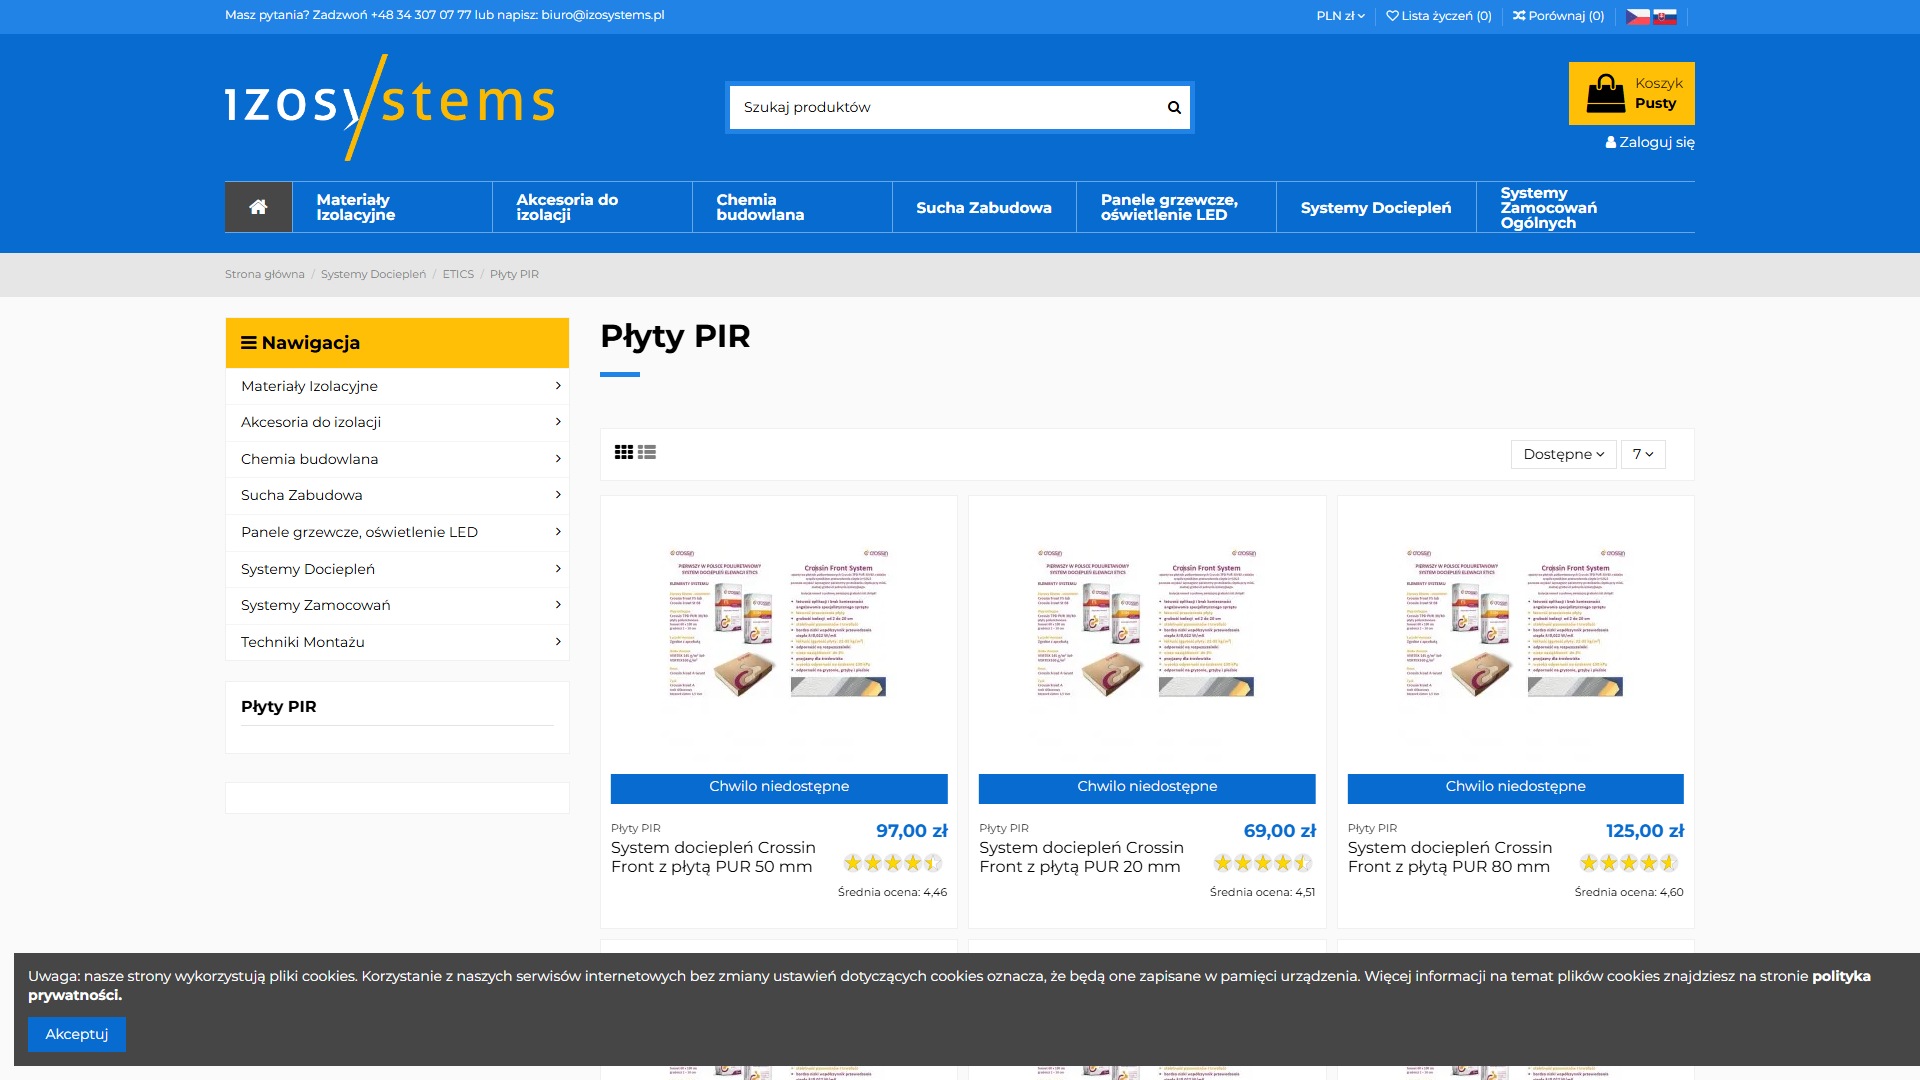The height and width of the screenshot is (1080, 1920).
Task: Select the Czech flag language
Action: point(1637,16)
